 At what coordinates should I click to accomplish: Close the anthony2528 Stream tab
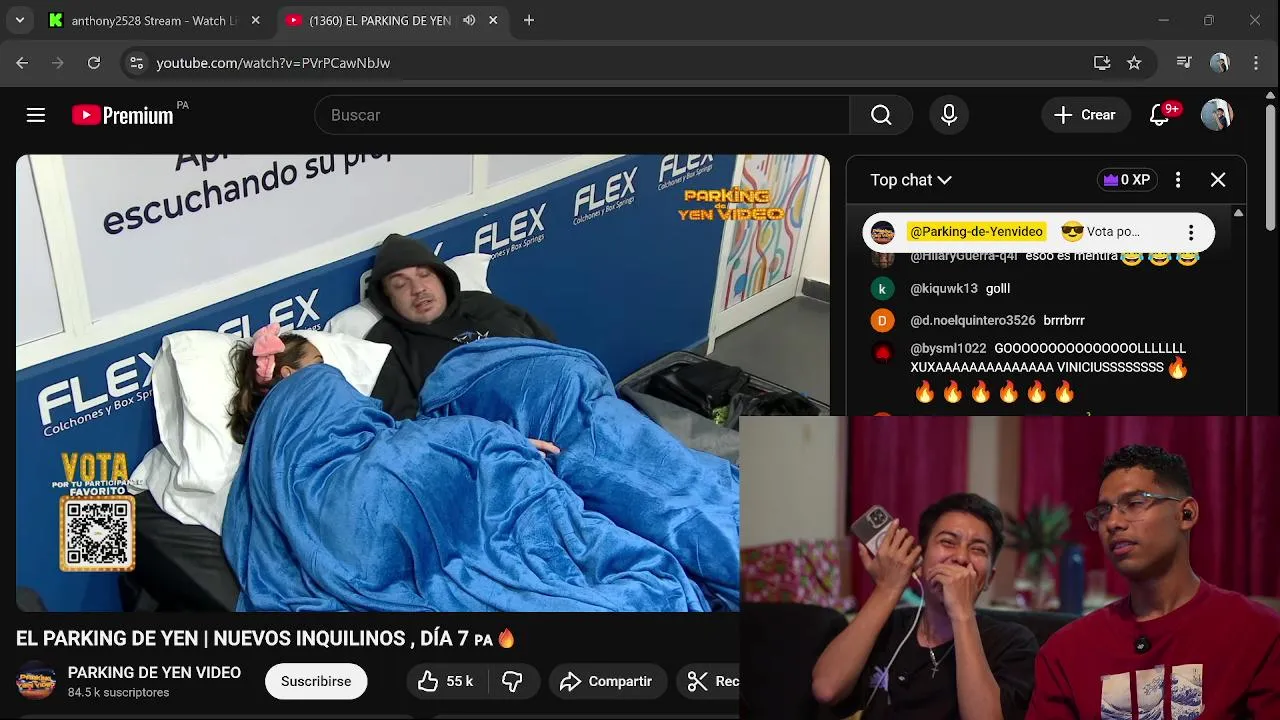pyautogui.click(x=255, y=20)
